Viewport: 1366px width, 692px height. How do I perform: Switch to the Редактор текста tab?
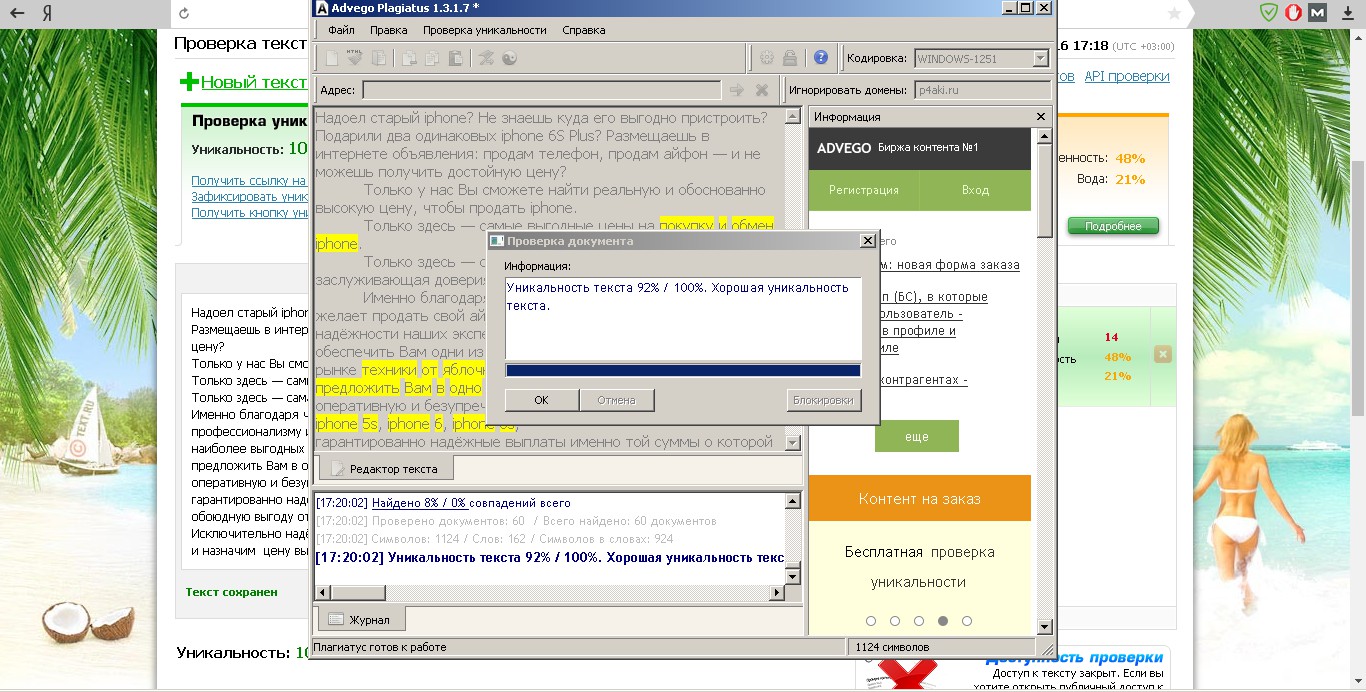pos(386,468)
